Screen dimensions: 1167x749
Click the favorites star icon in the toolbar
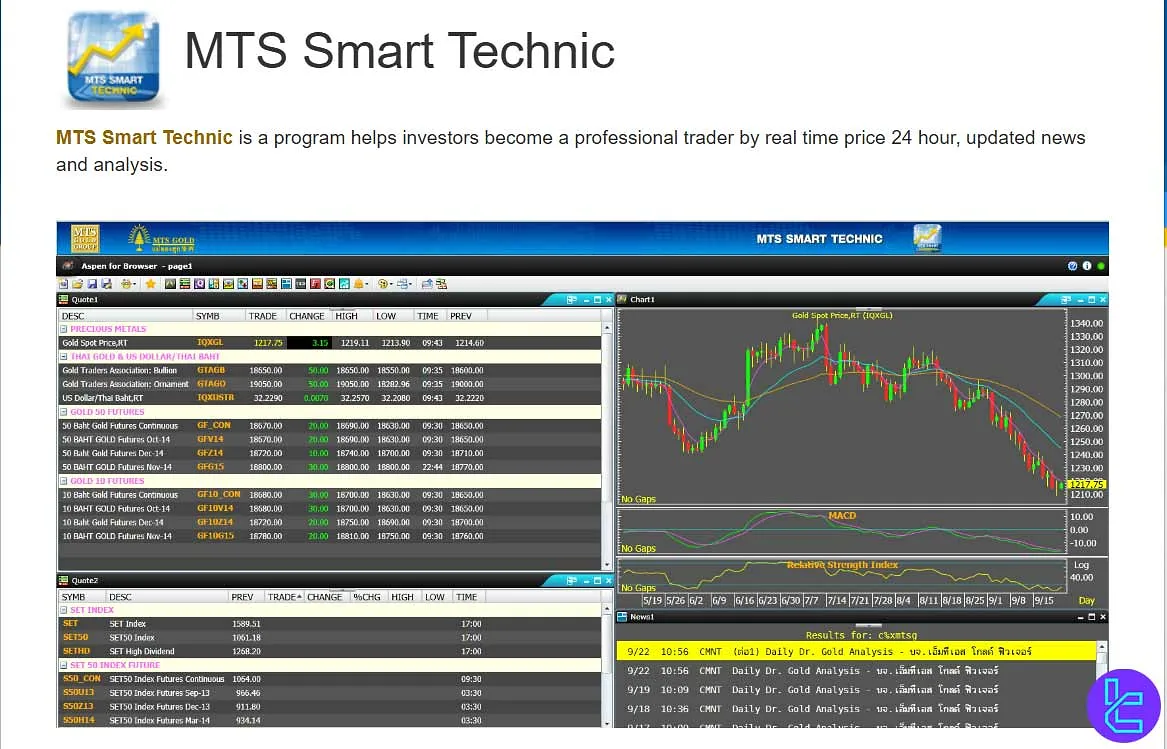(150, 284)
